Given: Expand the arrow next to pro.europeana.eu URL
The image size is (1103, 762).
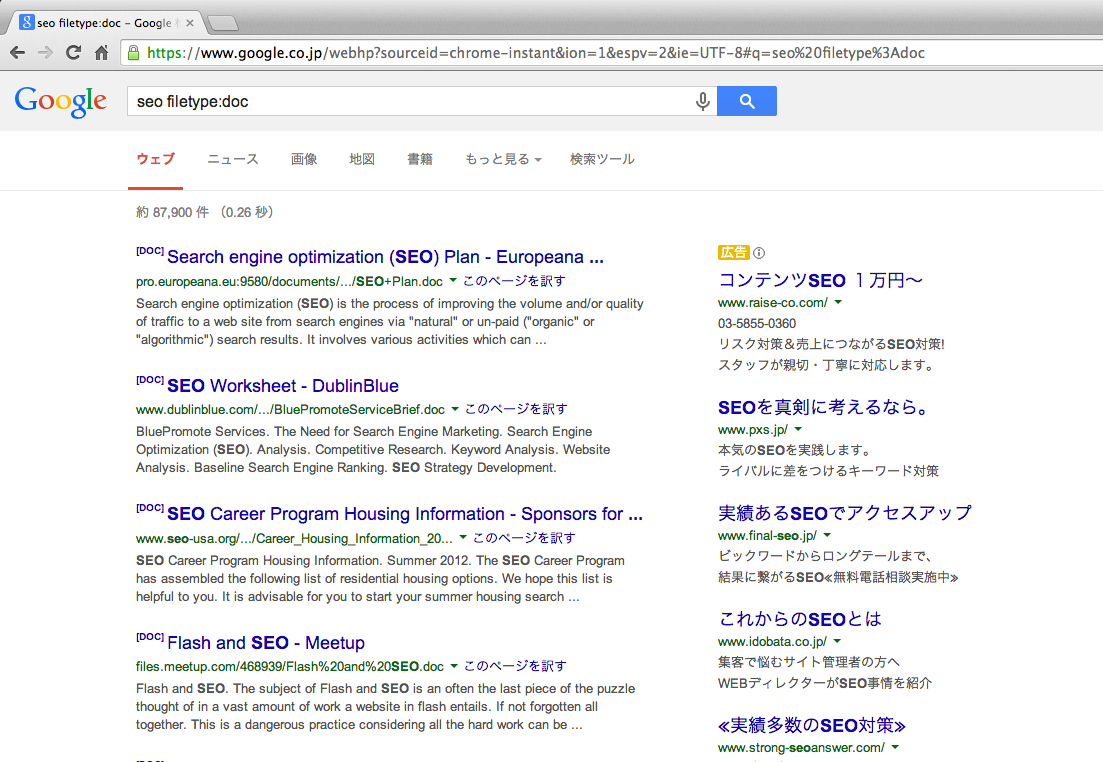Looking at the screenshot, I should coord(453,281).
